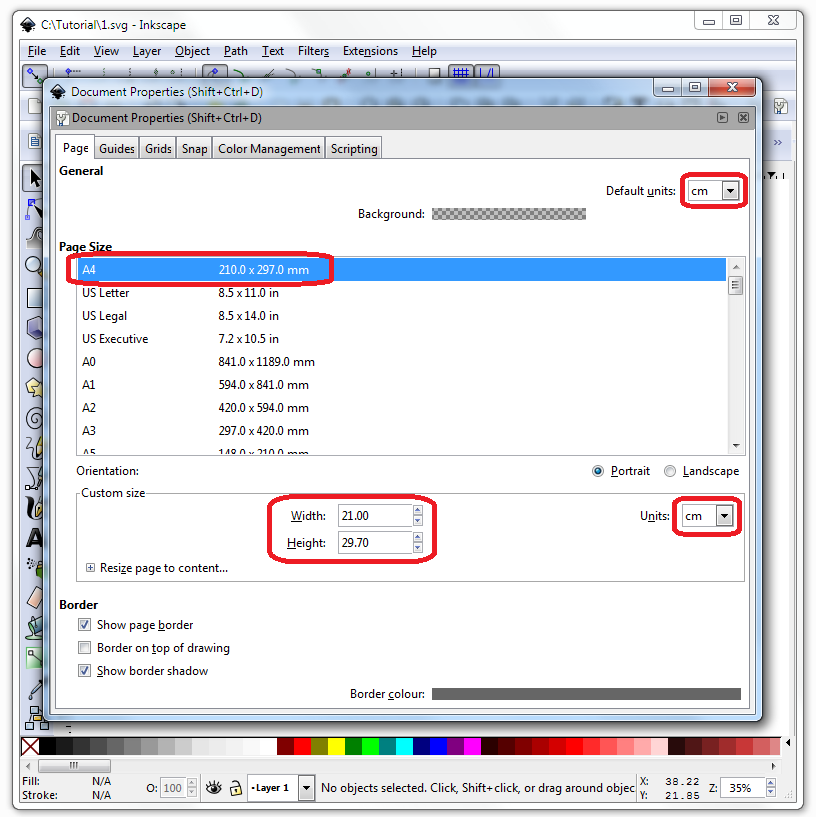The image size is (816, 817).
Task: Select the Node edit tool in toolbox
Action: click(34, 208)
